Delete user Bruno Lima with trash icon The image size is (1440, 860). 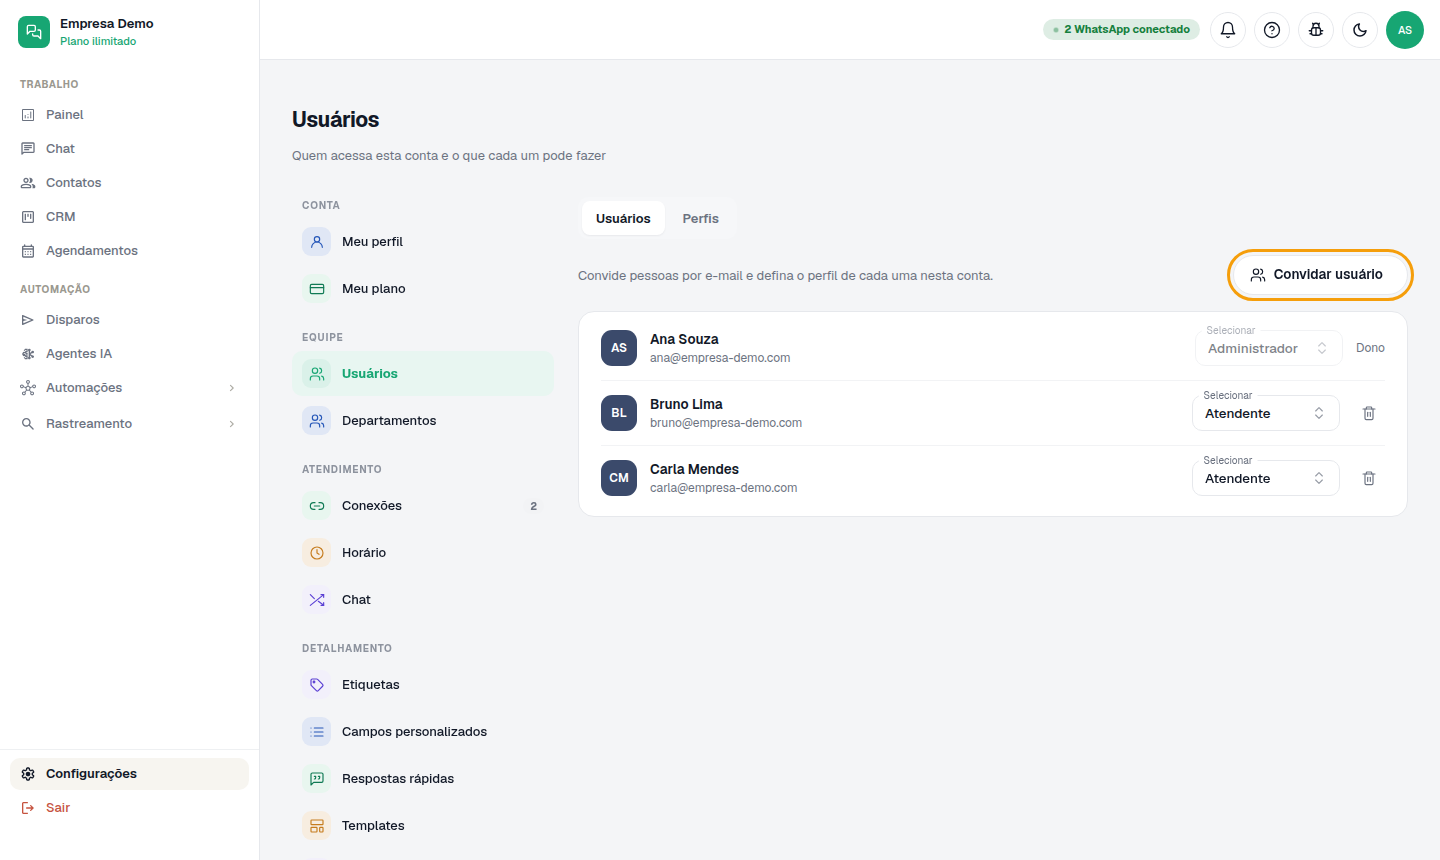[x=1369, y=413]
